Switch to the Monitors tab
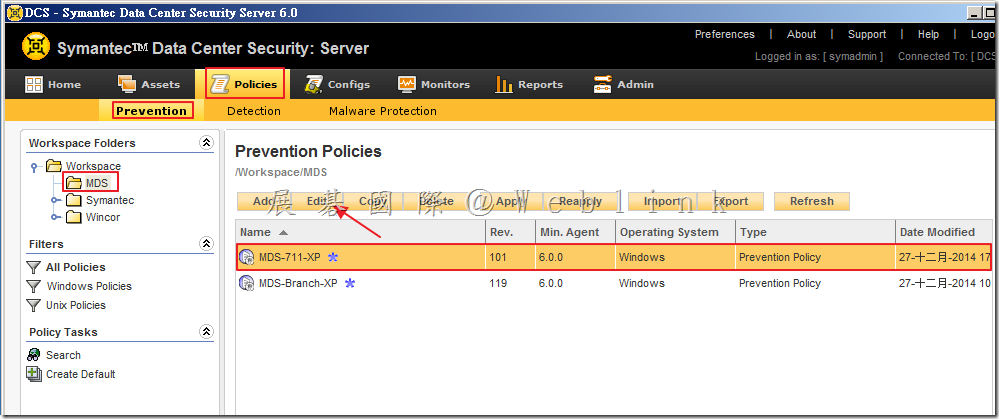Viewport: 999px width, 419px height. (434, 84)
